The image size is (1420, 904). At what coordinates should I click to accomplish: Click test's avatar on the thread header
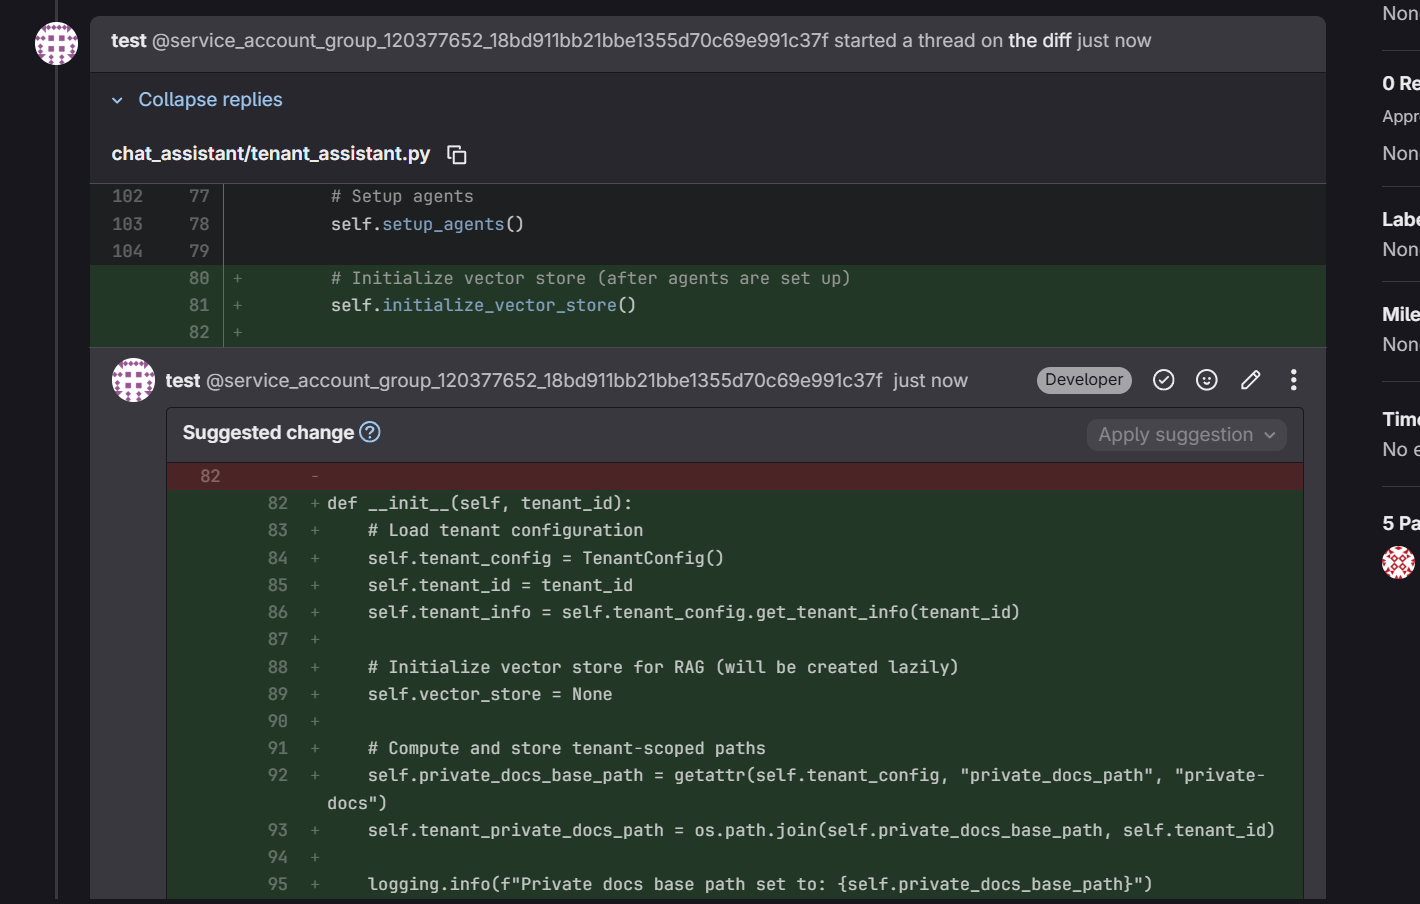point(56,43)
